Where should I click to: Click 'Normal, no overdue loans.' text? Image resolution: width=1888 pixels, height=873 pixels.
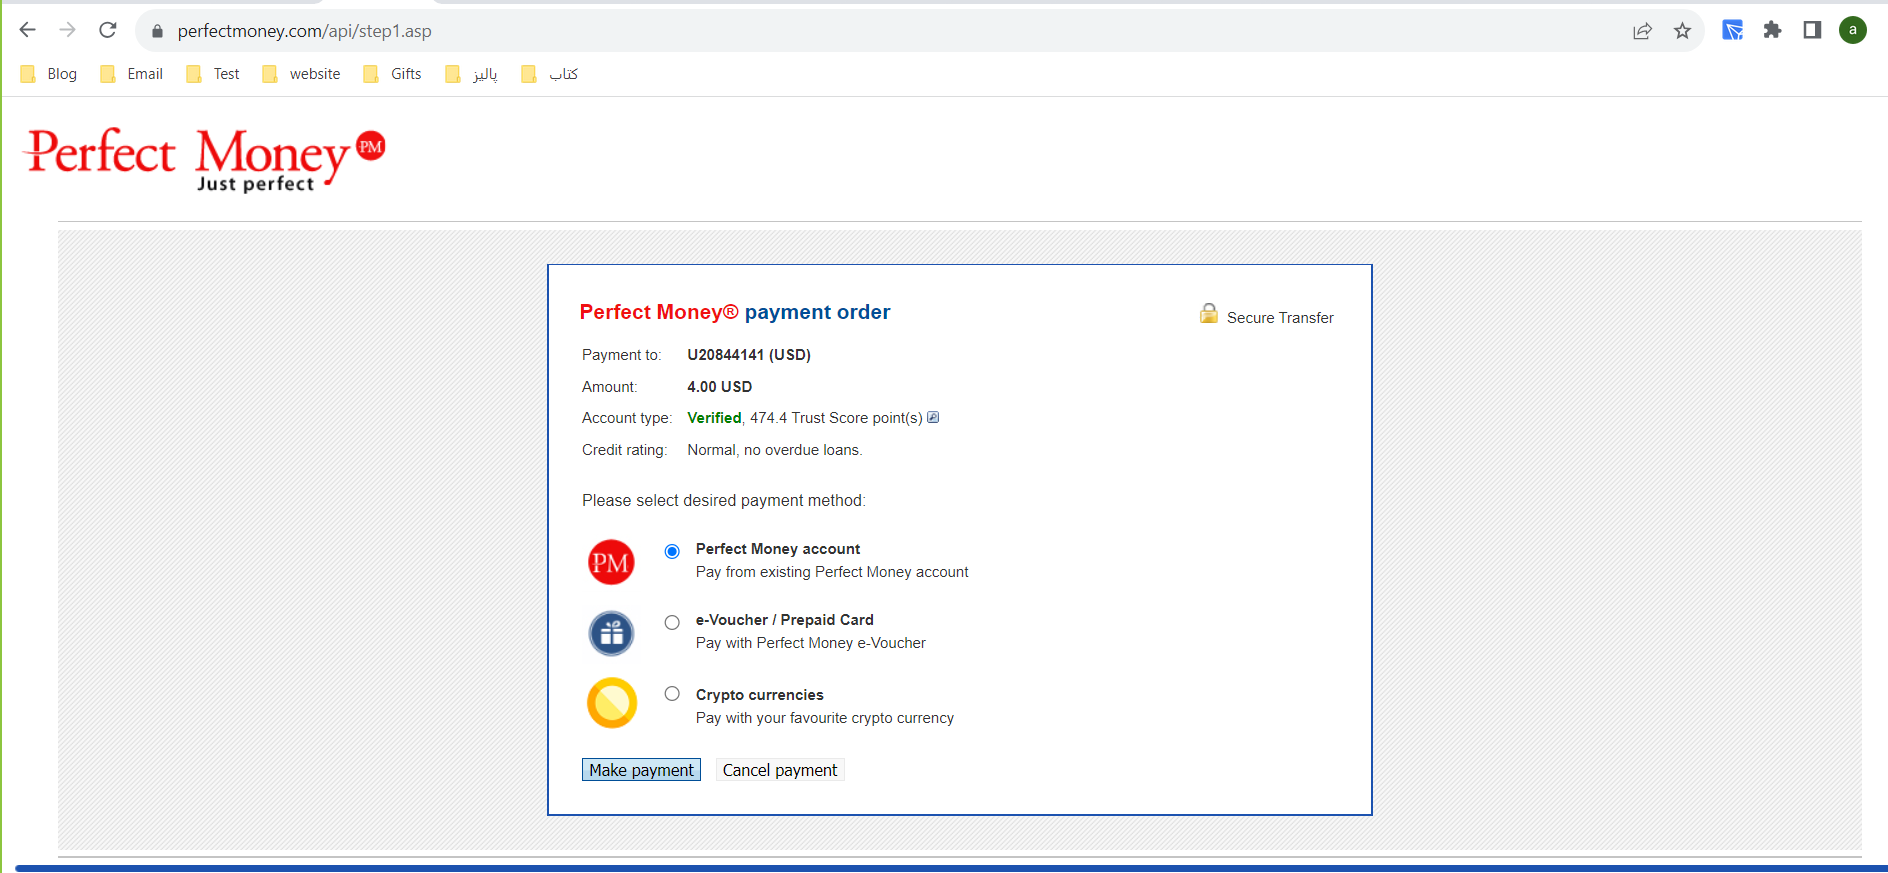(x=775, y=450)
